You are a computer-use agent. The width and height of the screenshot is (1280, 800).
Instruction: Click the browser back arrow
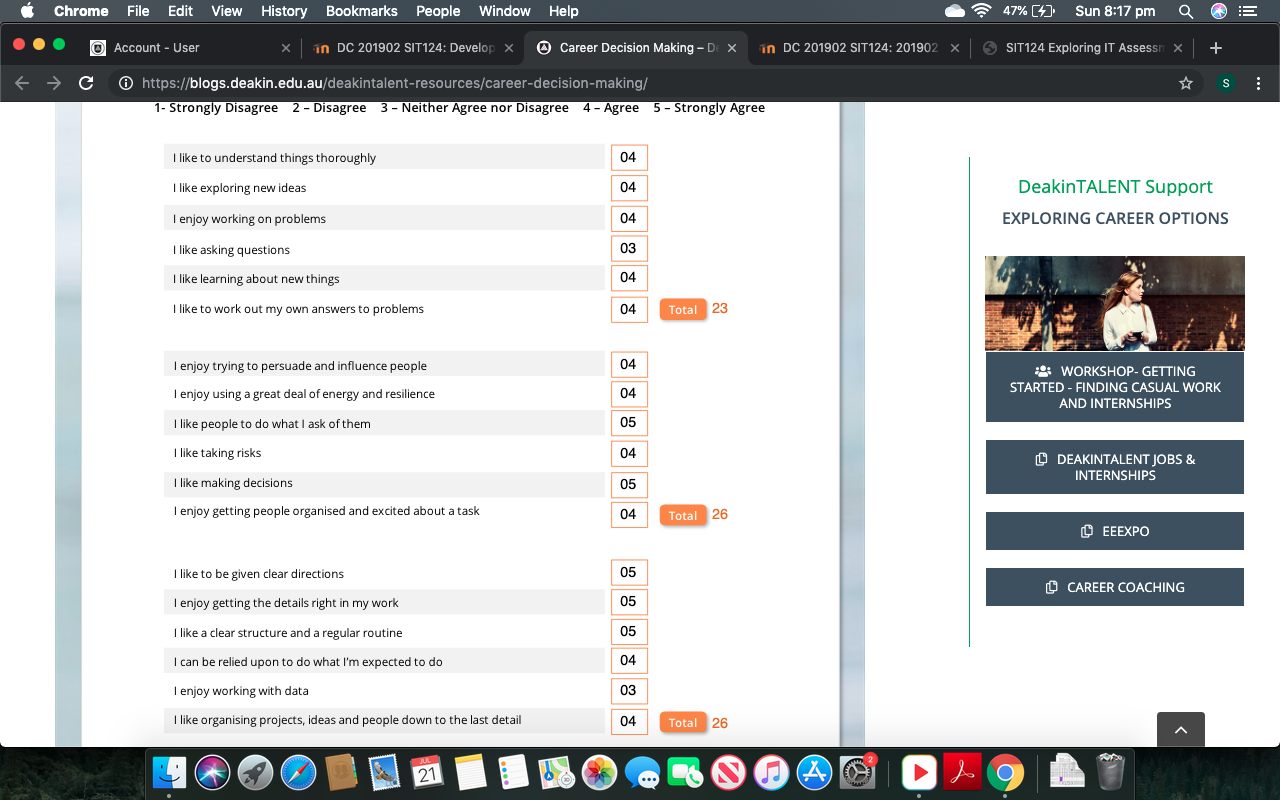[22, 83]
